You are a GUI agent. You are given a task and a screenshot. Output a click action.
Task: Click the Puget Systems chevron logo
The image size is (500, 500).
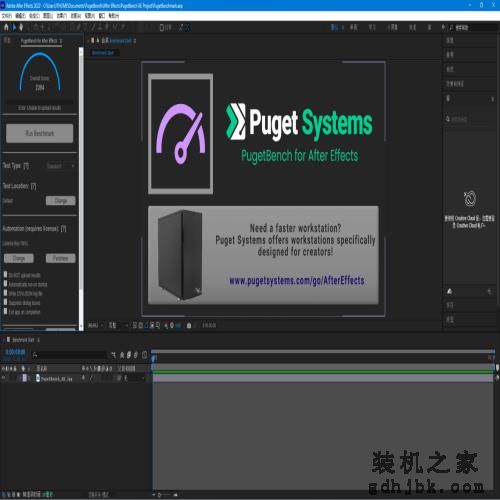click(236, 121)
